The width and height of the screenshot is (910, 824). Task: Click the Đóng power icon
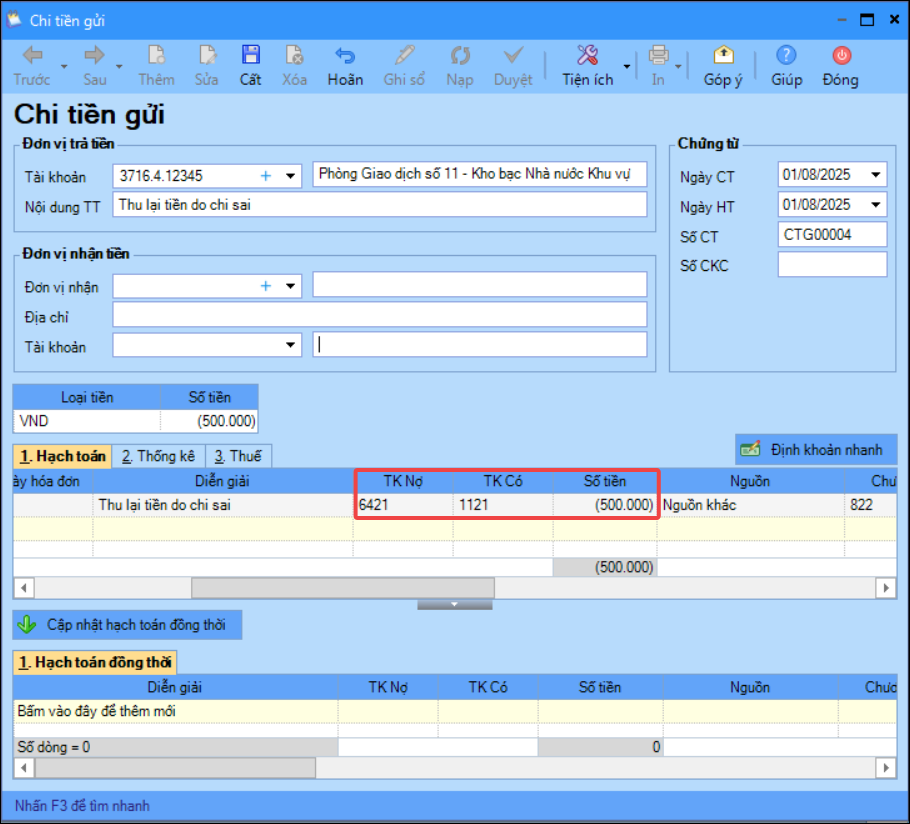(x=842, y=55)
